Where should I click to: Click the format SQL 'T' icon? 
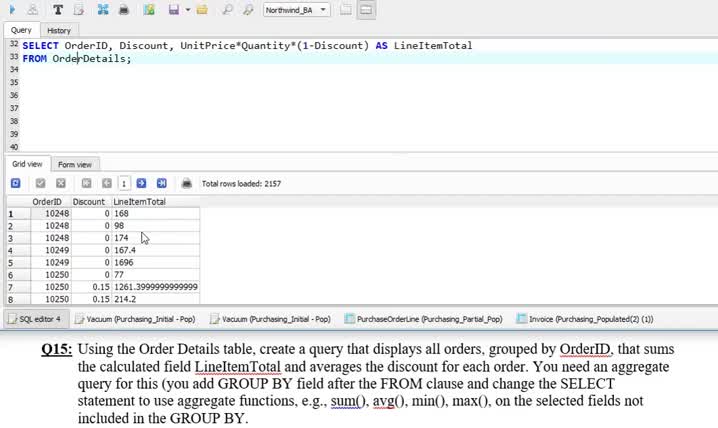pos(58,10)
